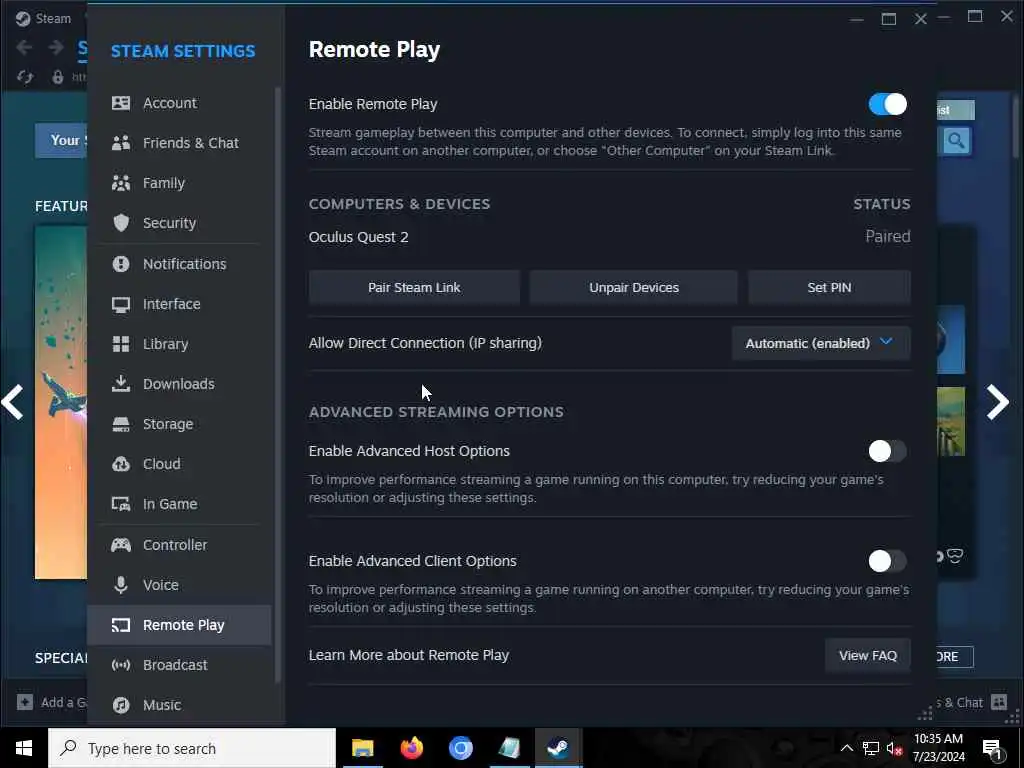The width and height of the screenshot is (1024, 768).
Task: Disable the Enable Remote Play toggle
Action: (887, 104)
